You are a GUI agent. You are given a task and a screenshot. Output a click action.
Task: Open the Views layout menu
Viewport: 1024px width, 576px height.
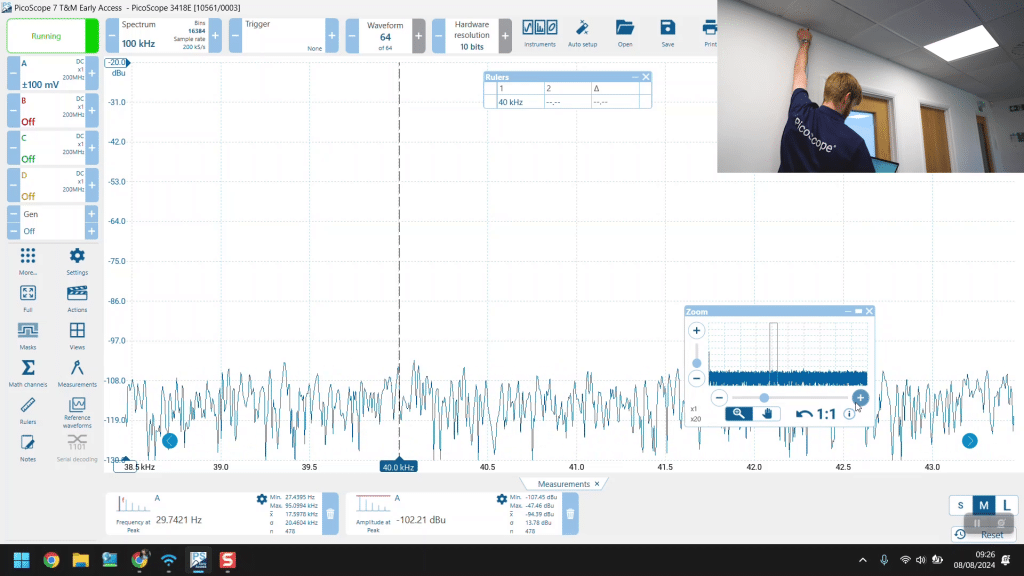pos(77,332)
